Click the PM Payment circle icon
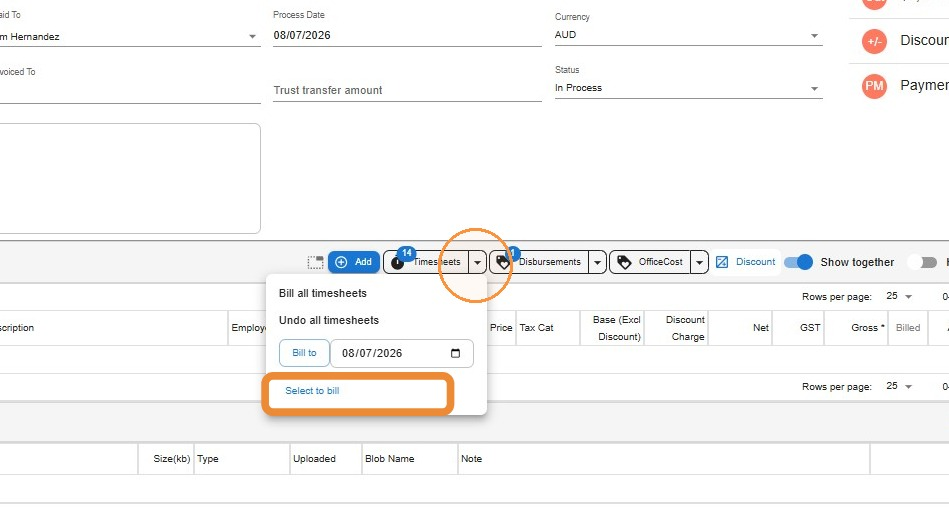The image size is (949, 529). click(874, 86)
